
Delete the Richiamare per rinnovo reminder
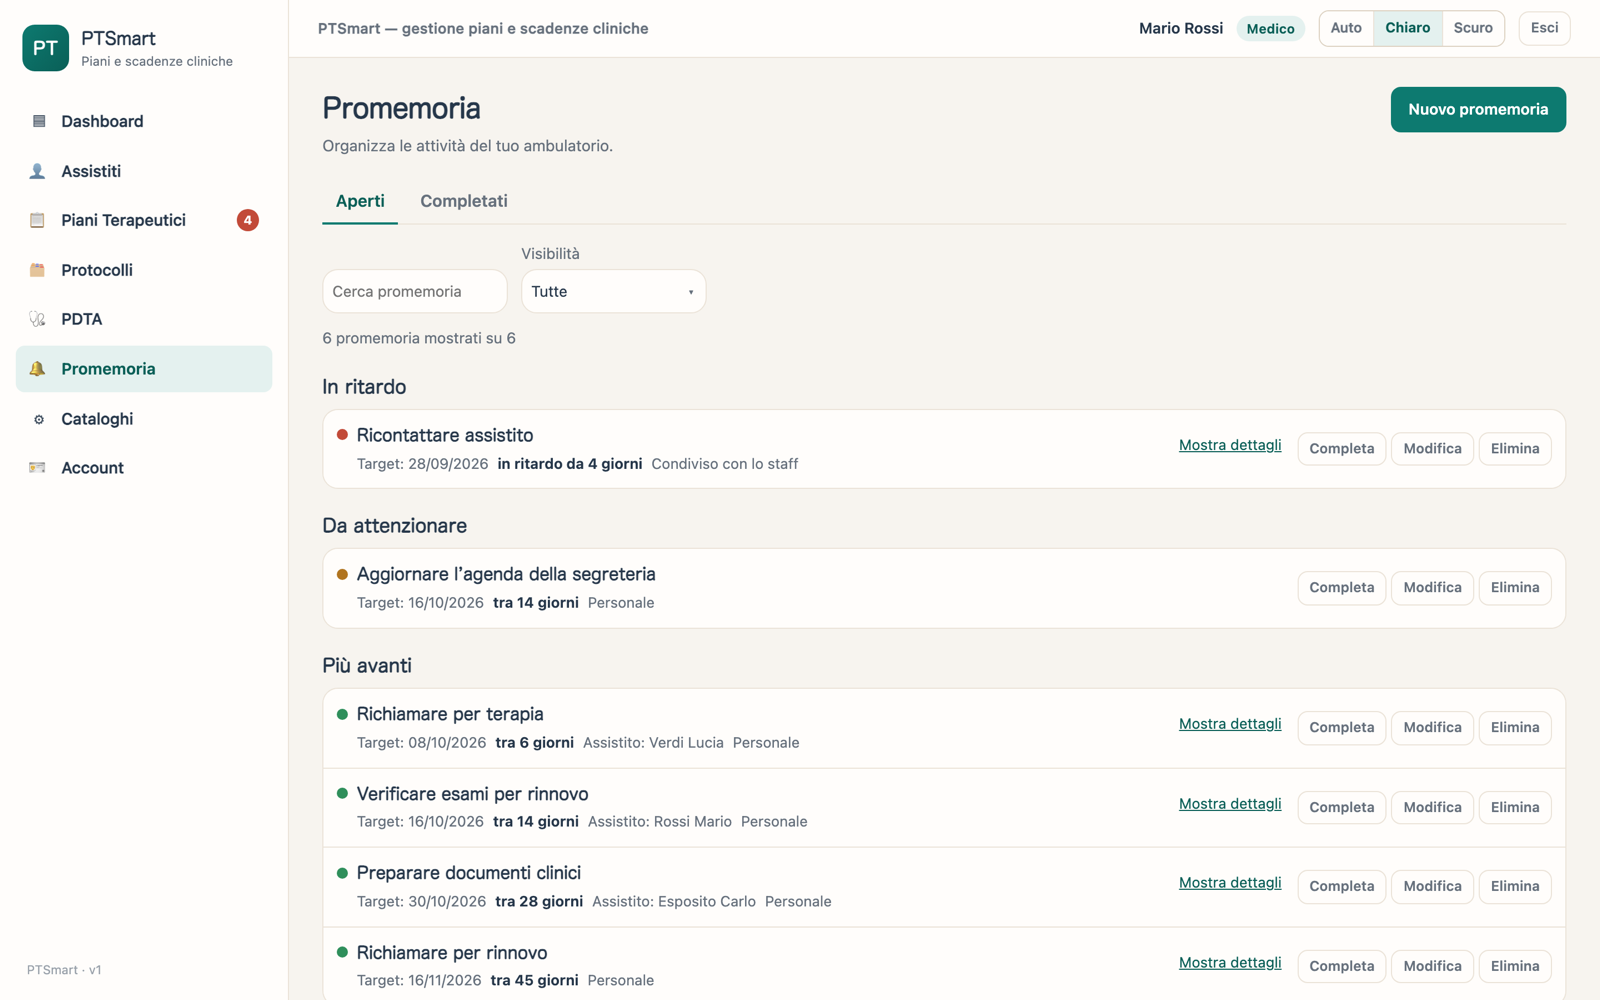tap(1515, 966)
